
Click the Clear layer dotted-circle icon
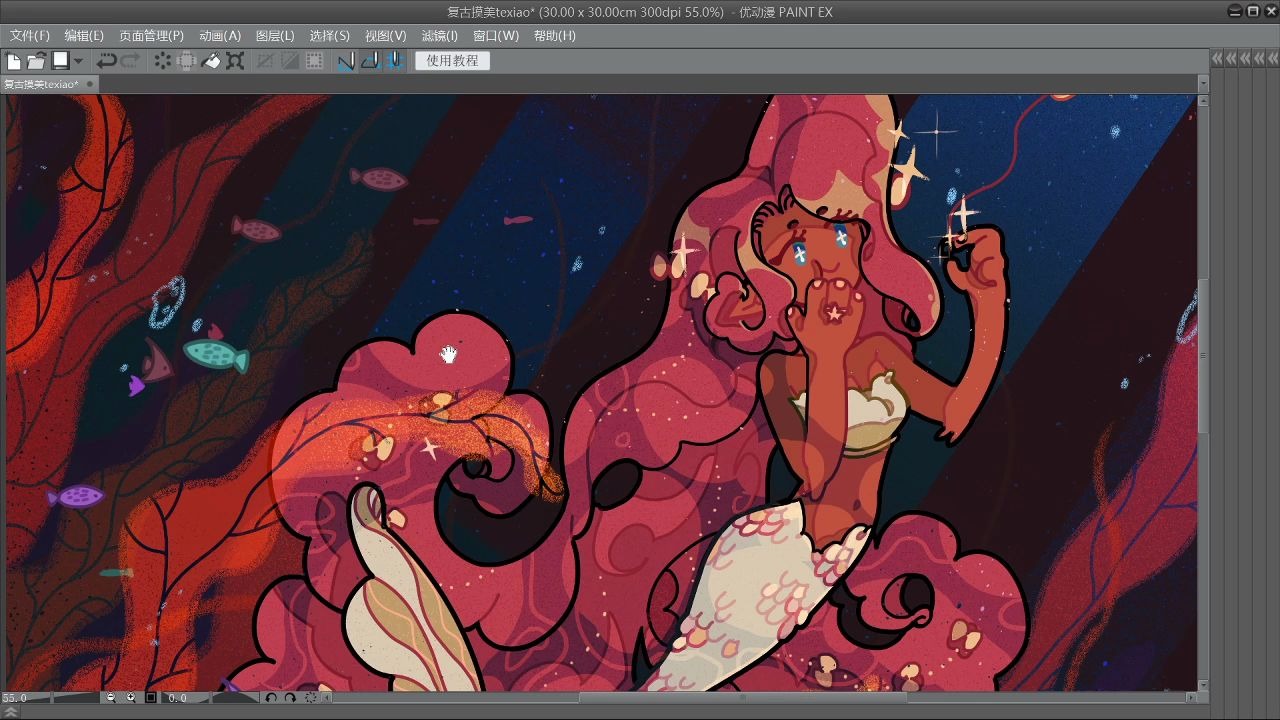[163, 61]
